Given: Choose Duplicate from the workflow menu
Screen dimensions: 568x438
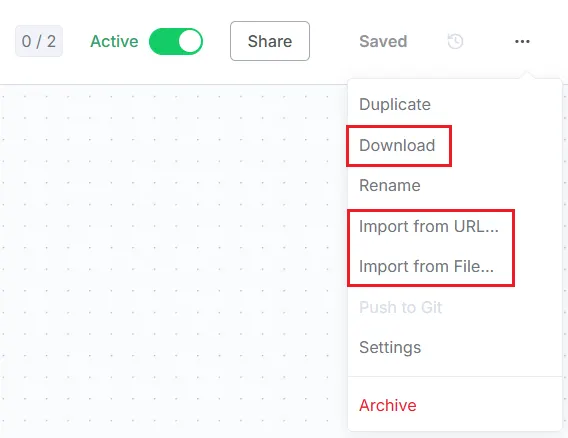Looking at the screenshot, I should pos(395,104).
